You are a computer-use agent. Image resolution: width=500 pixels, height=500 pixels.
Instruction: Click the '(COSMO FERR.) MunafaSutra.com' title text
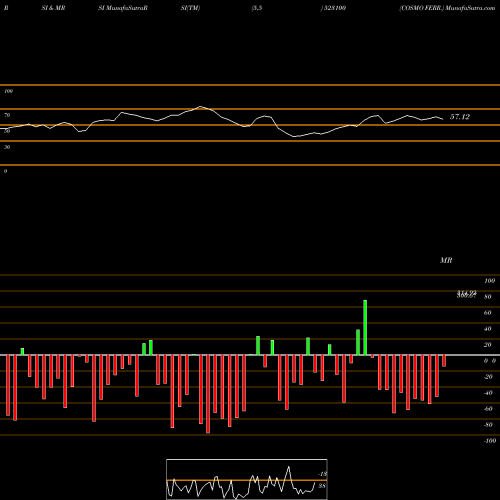point(447,8)
